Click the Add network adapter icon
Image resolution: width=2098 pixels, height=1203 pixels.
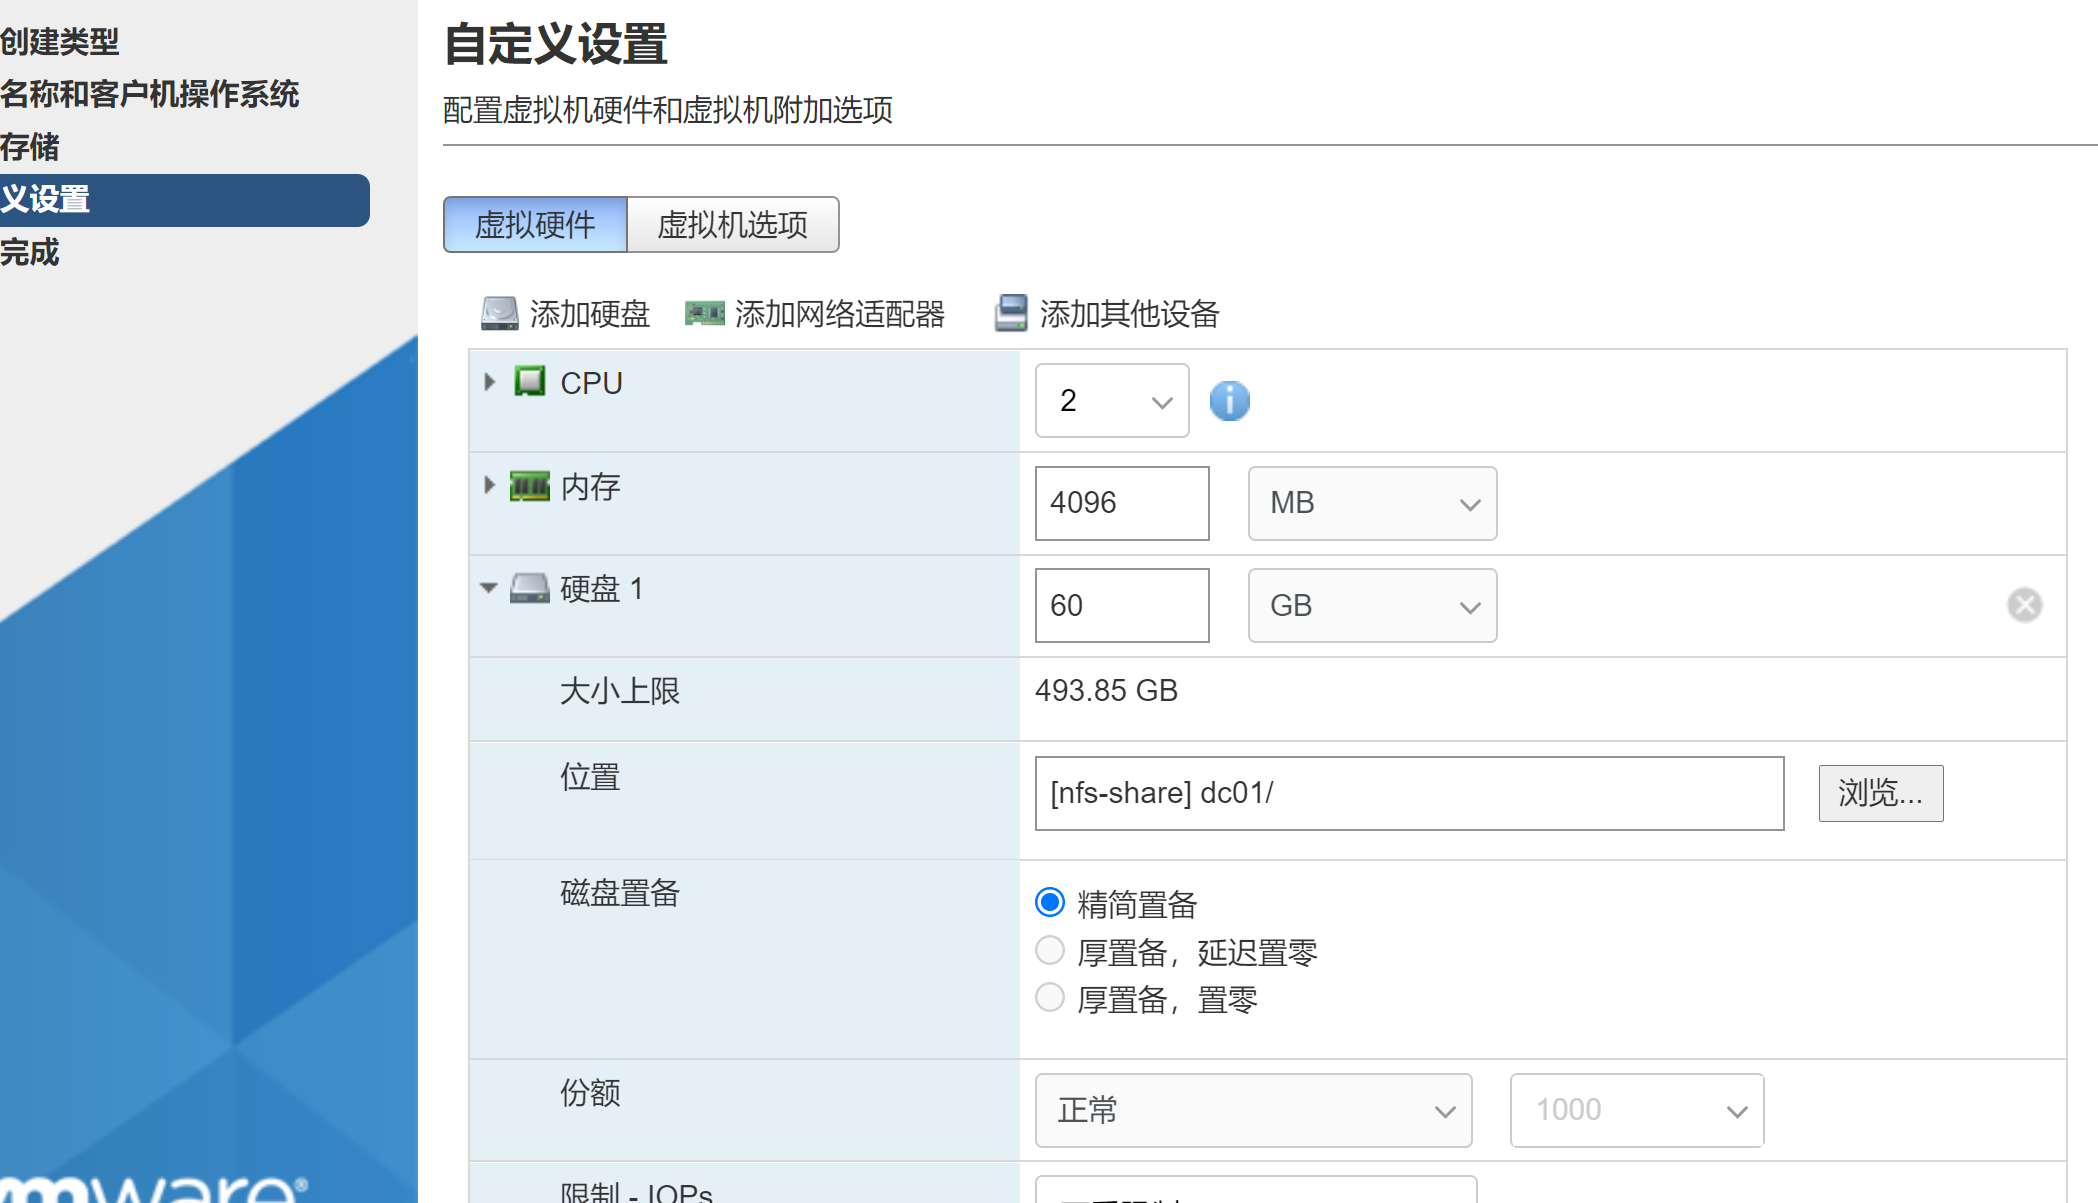704,313
